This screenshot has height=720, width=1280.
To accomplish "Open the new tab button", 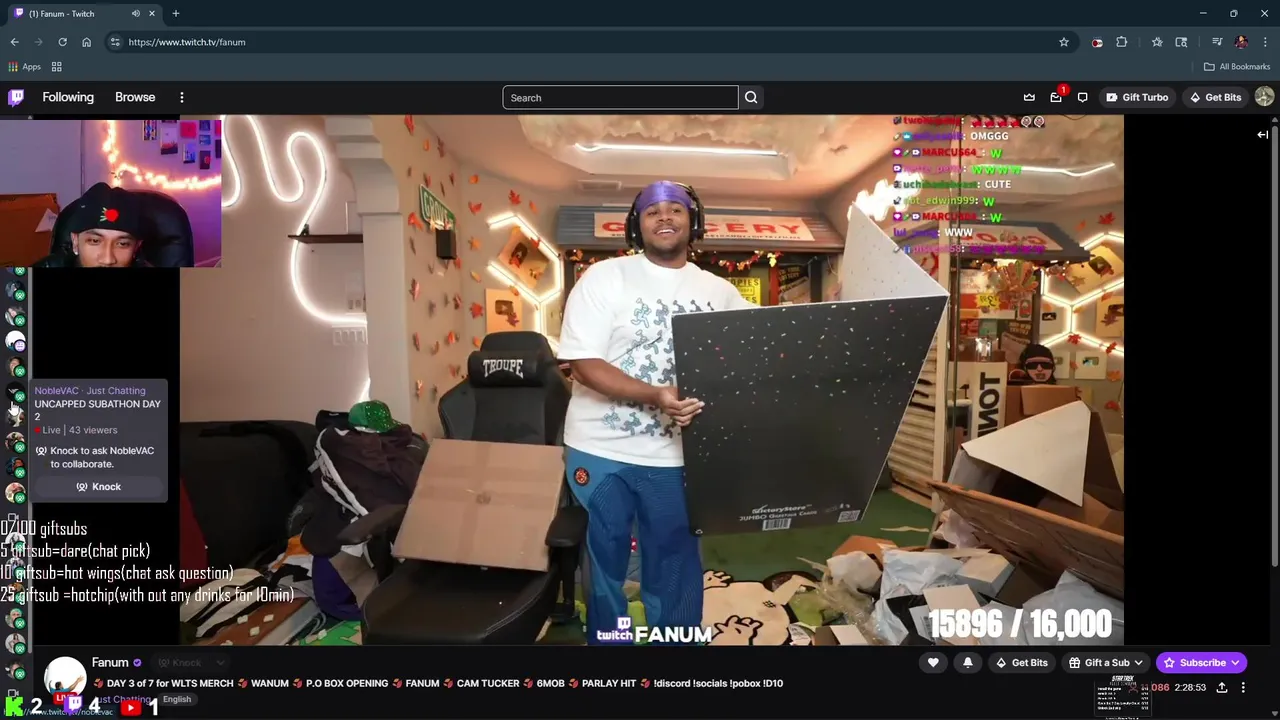I will point(175,13).
